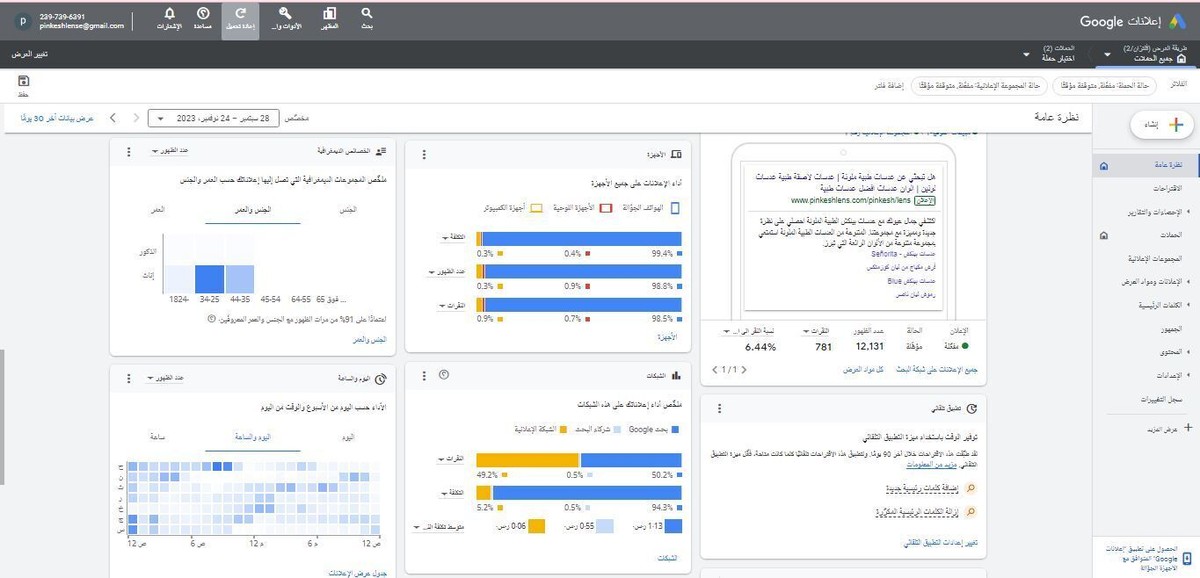Click the next-page arrow in ad preview pagination

[716, 370]
